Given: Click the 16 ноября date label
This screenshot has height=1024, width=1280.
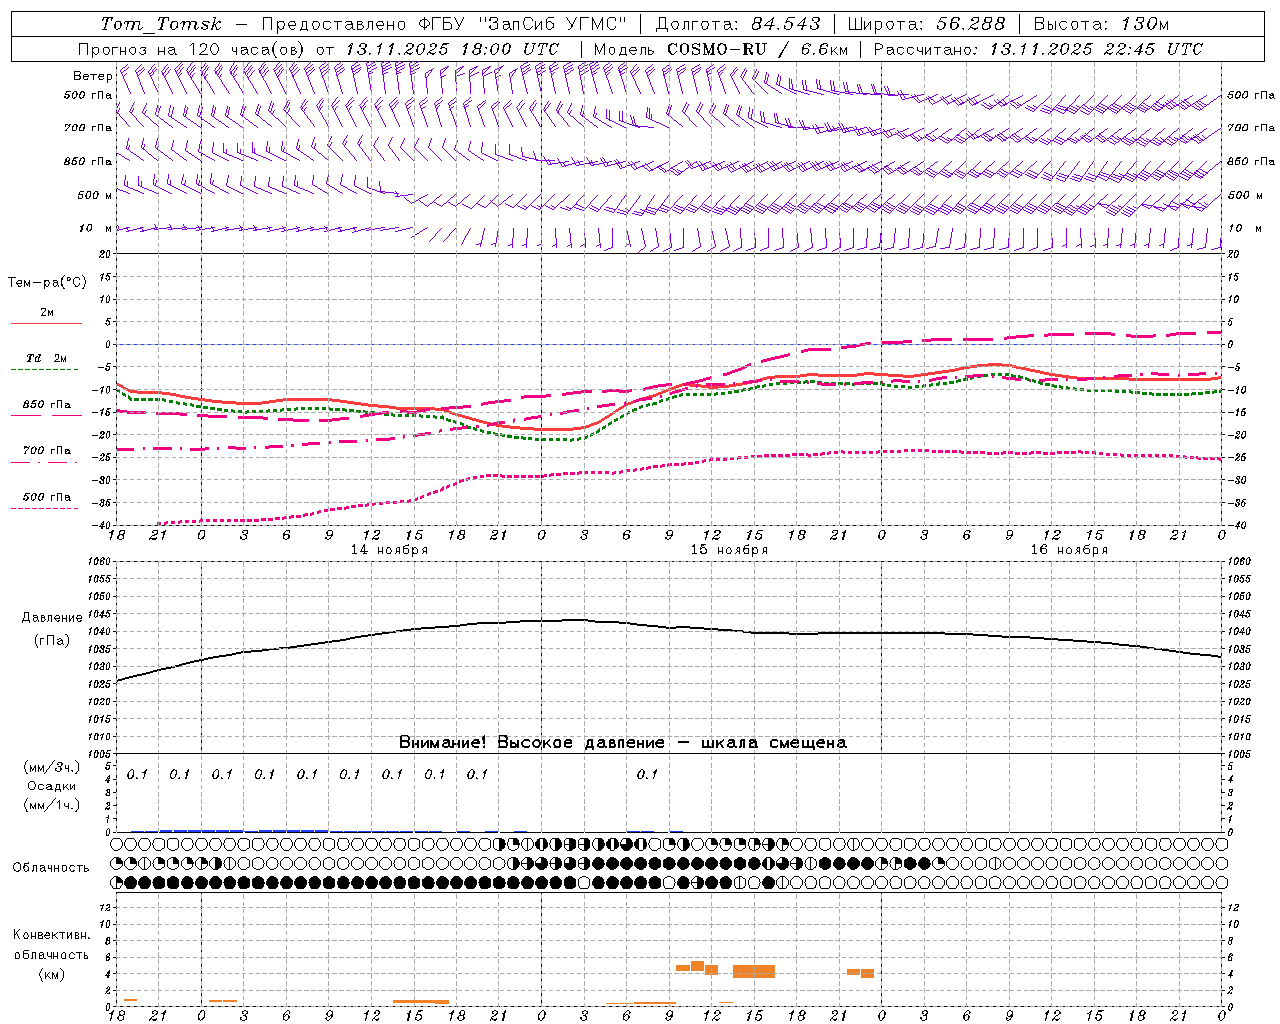Looking at the screenshot, I should 1069,550.
